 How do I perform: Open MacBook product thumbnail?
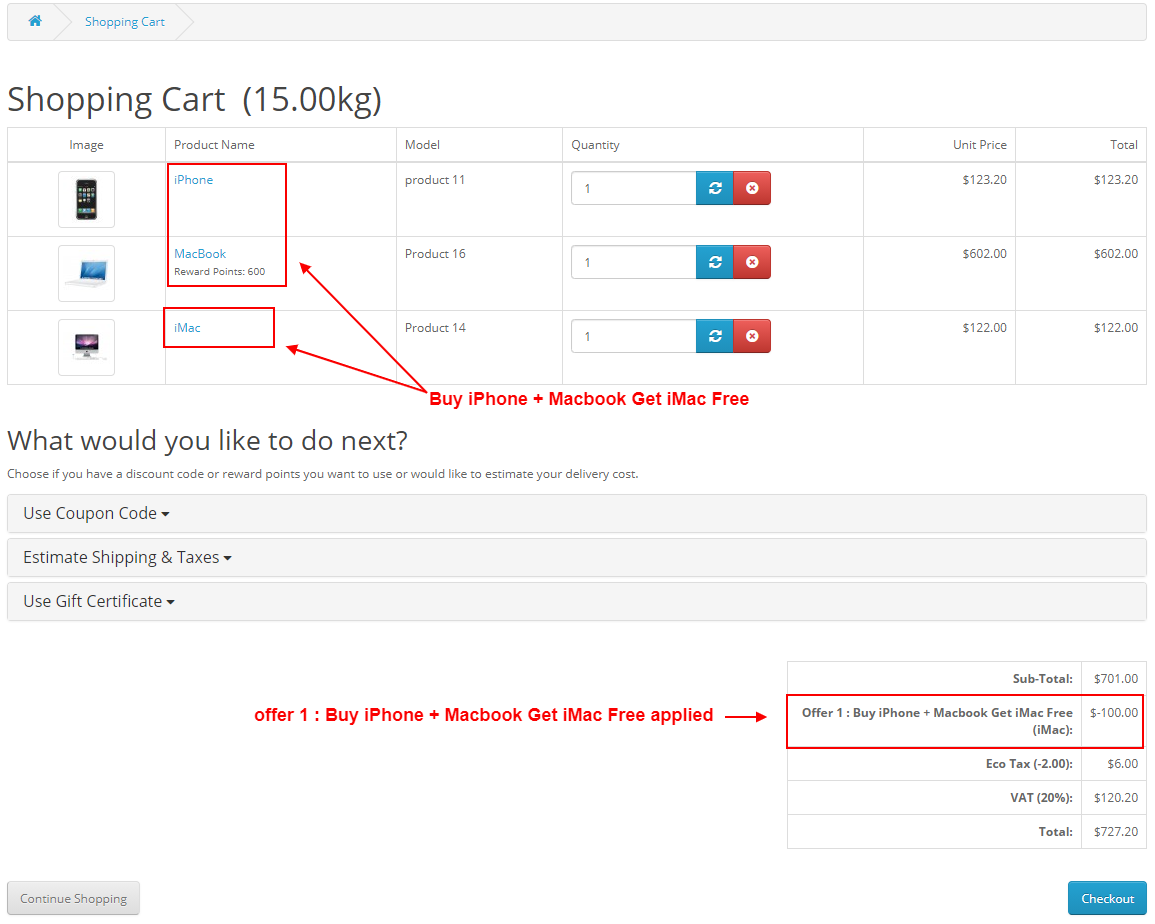pyautogui.click(x=86, y=273)
